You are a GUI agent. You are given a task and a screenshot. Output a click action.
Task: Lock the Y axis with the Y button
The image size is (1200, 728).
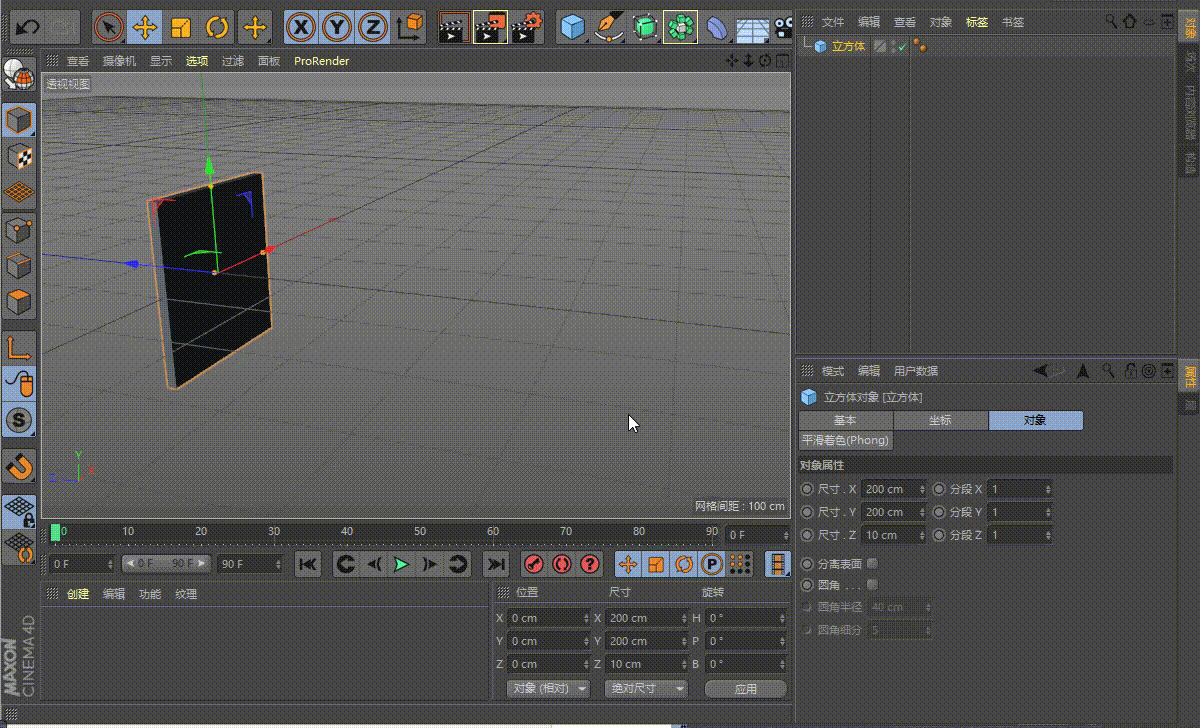(337, 27)
